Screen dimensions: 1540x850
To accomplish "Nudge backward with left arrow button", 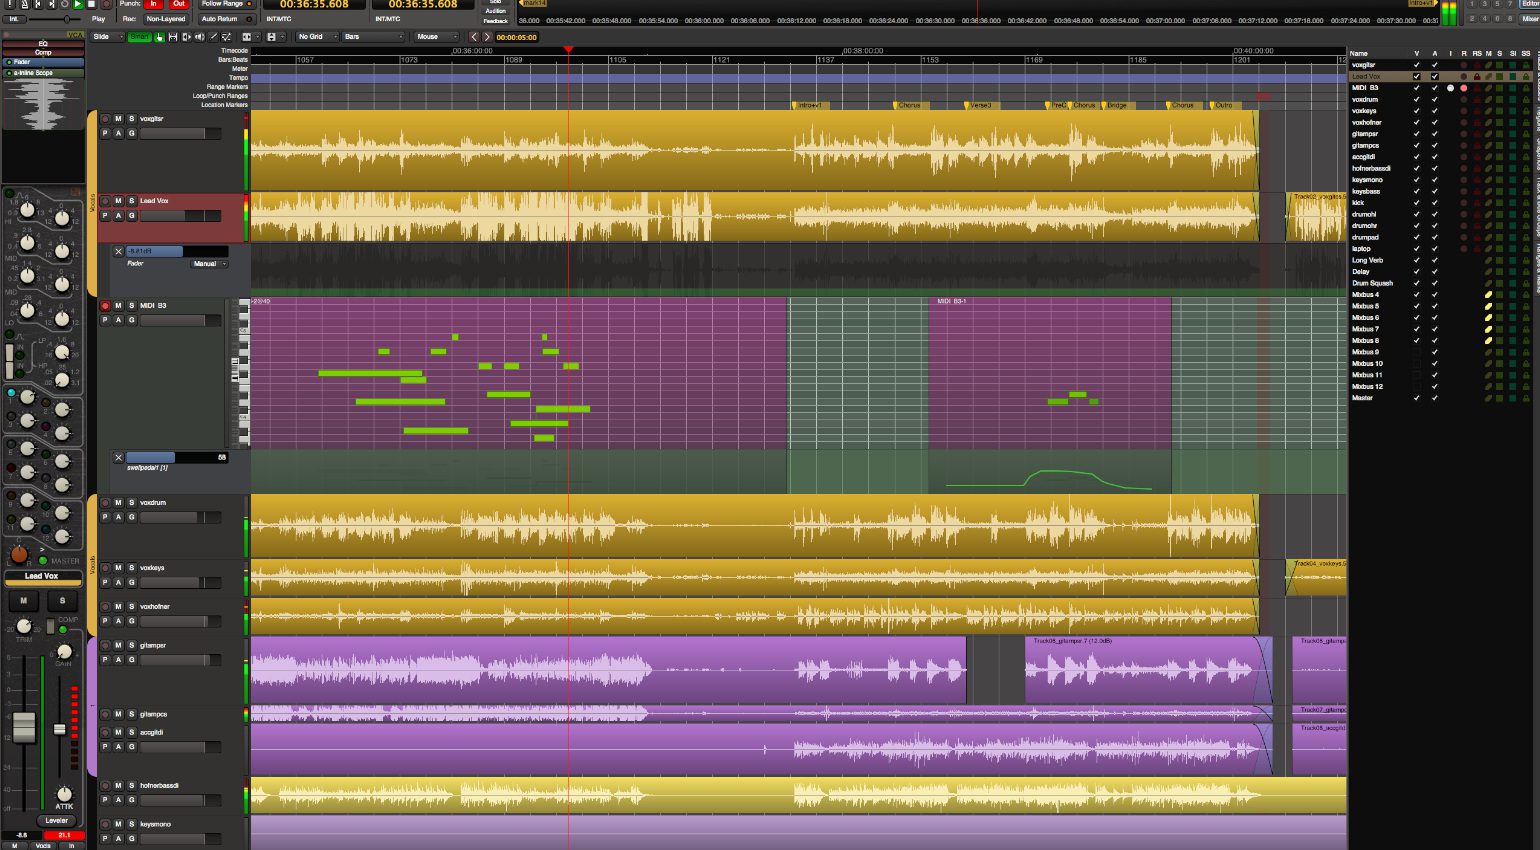I will click(474, 37).
